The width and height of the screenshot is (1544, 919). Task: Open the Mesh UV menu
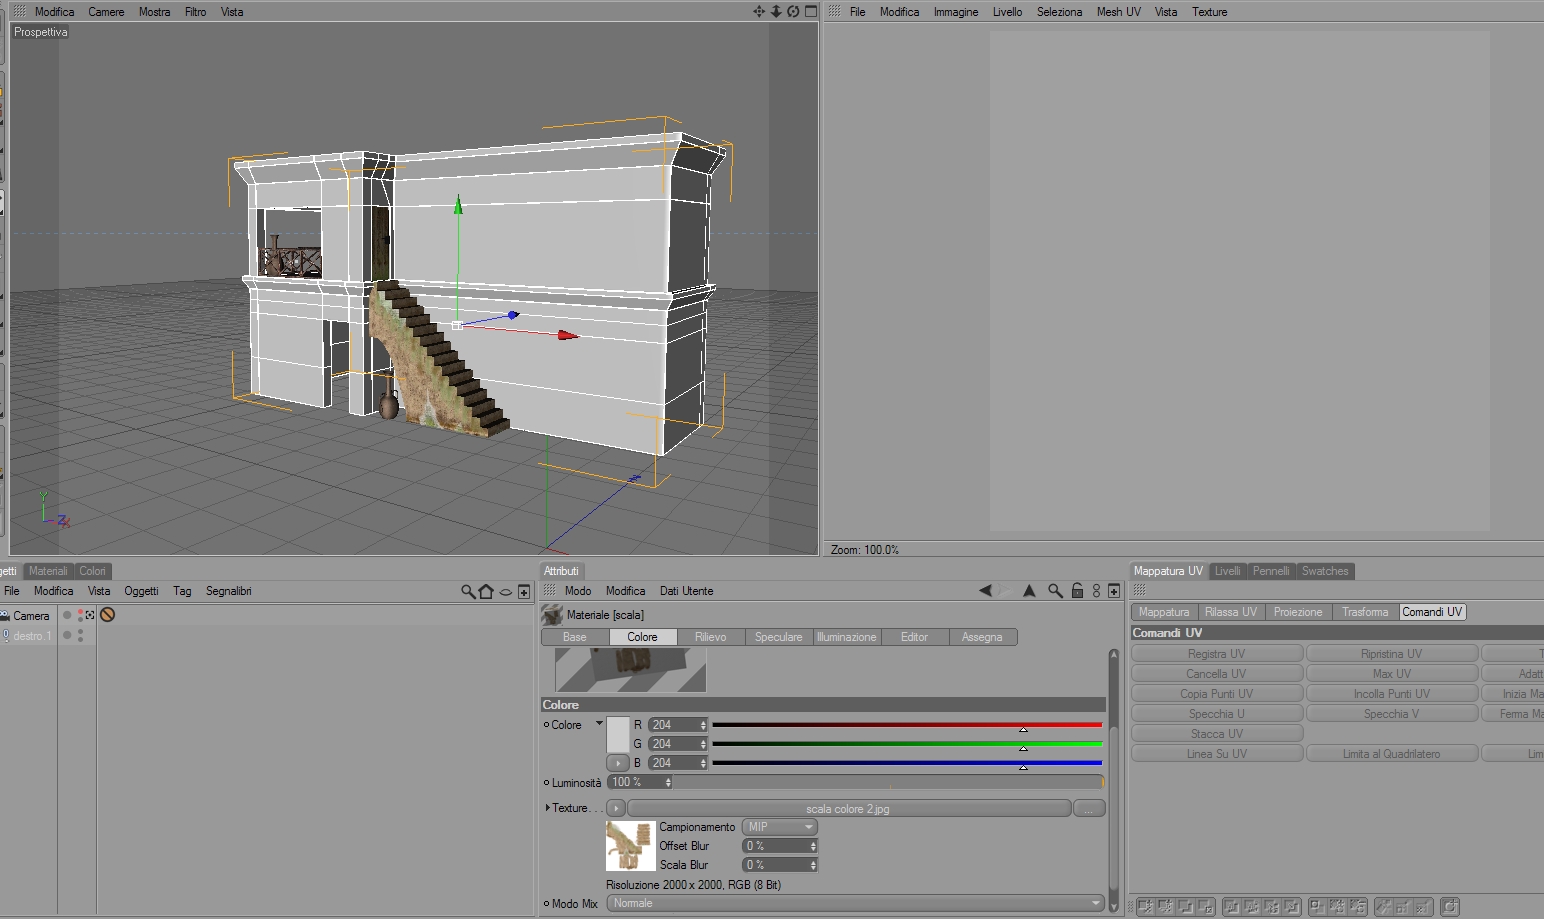coord(1118,12)
